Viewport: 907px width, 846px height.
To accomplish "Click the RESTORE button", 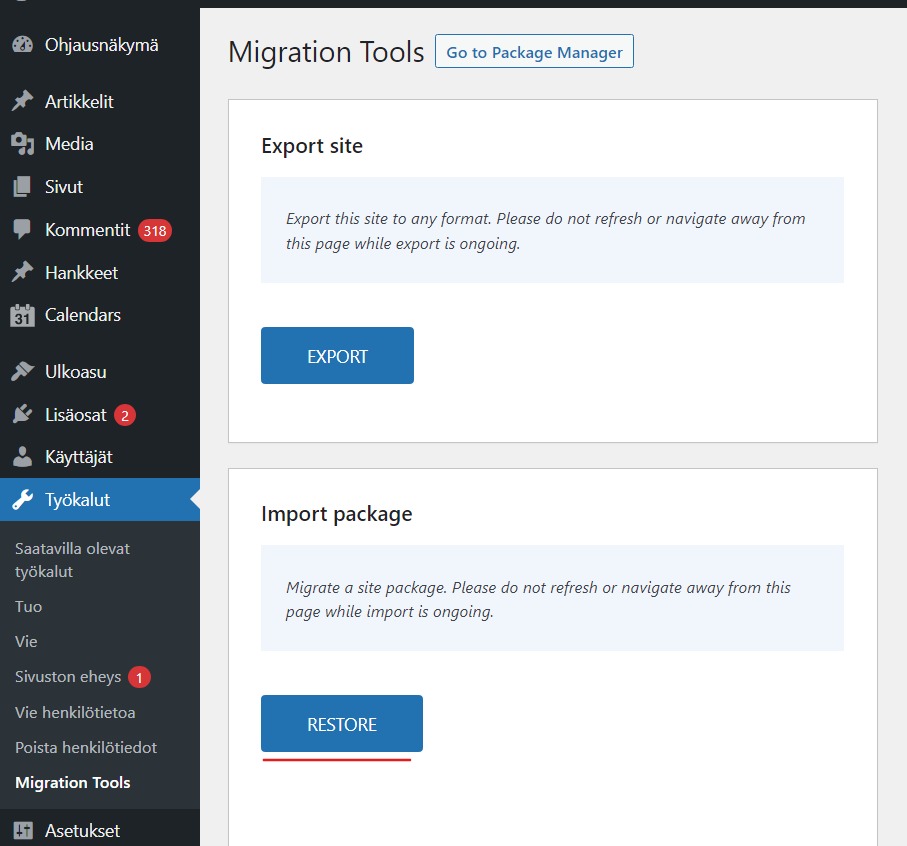I will coord(341,723).
